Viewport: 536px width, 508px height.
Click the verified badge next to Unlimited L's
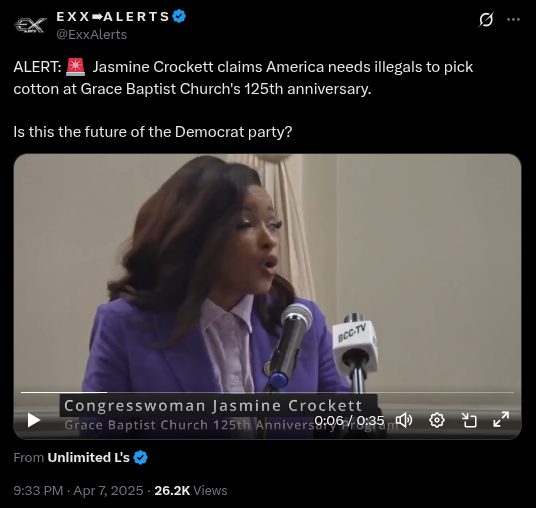click(x=140, y=457)
